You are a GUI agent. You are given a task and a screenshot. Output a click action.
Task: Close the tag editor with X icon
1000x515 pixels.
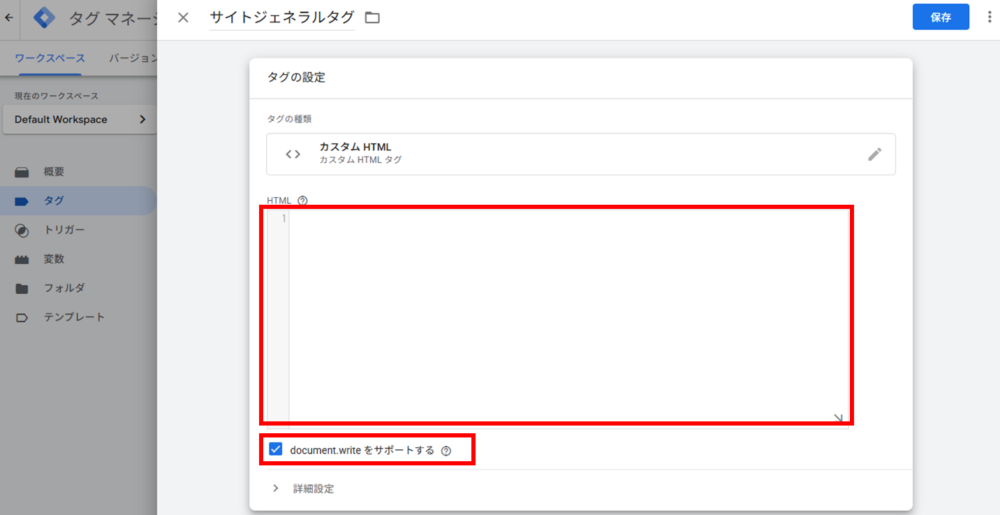[x=183, y=17]
